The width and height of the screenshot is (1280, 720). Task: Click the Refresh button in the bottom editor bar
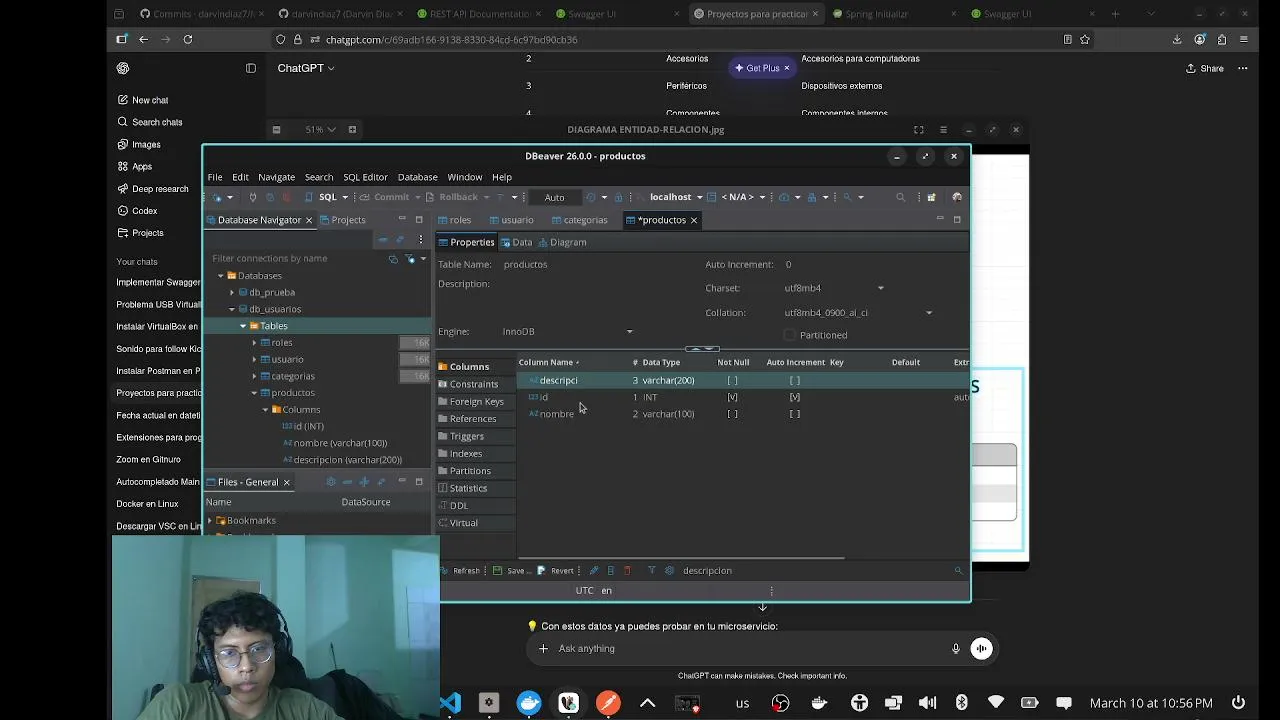pos(461,571)
